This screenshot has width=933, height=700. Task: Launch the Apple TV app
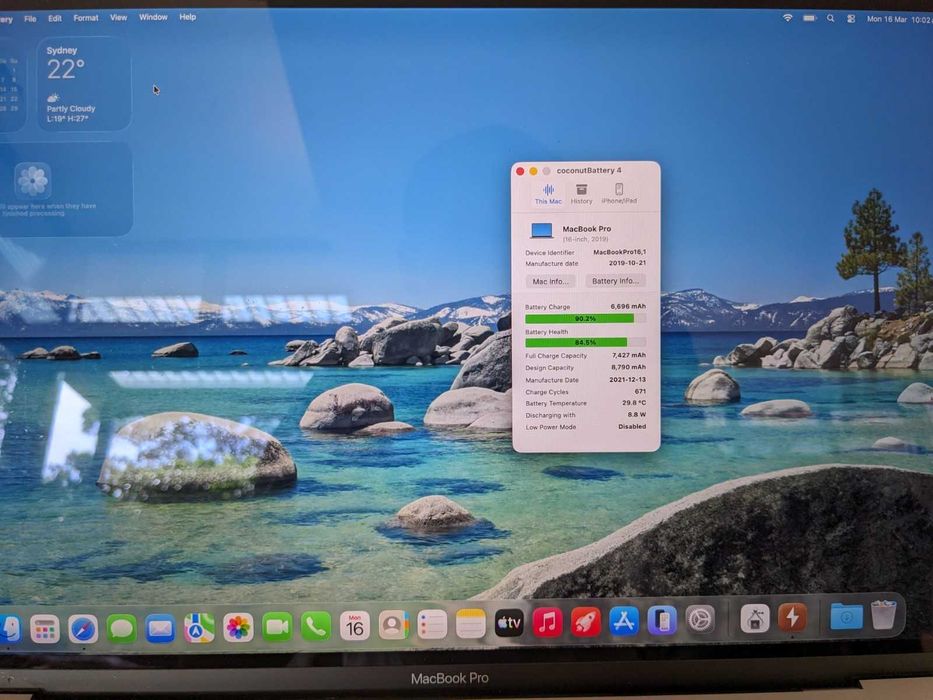tap(509, 623)
